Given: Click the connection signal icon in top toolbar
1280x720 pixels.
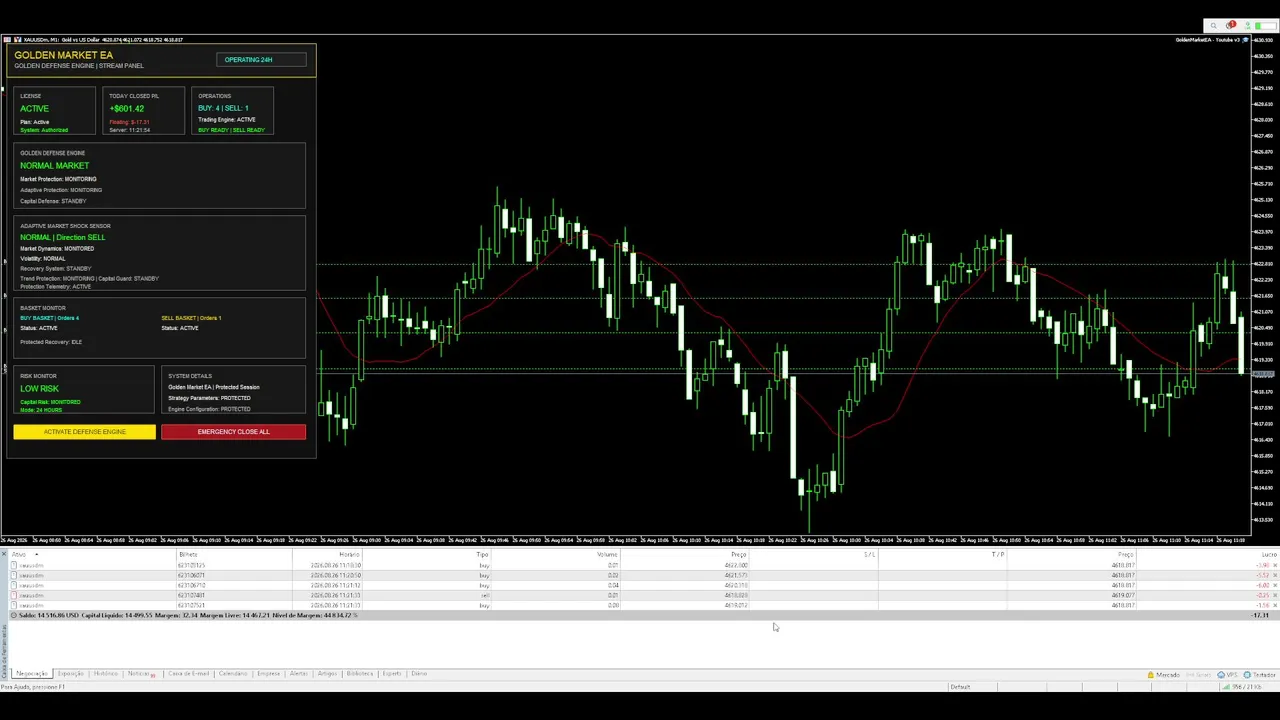Looking at the screenshot, I should (x=1247, y=26).
